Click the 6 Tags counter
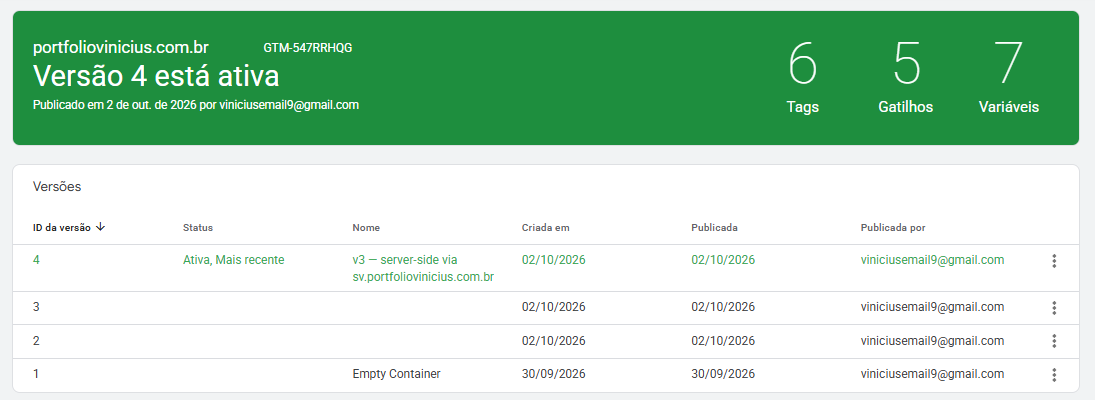 802,77
